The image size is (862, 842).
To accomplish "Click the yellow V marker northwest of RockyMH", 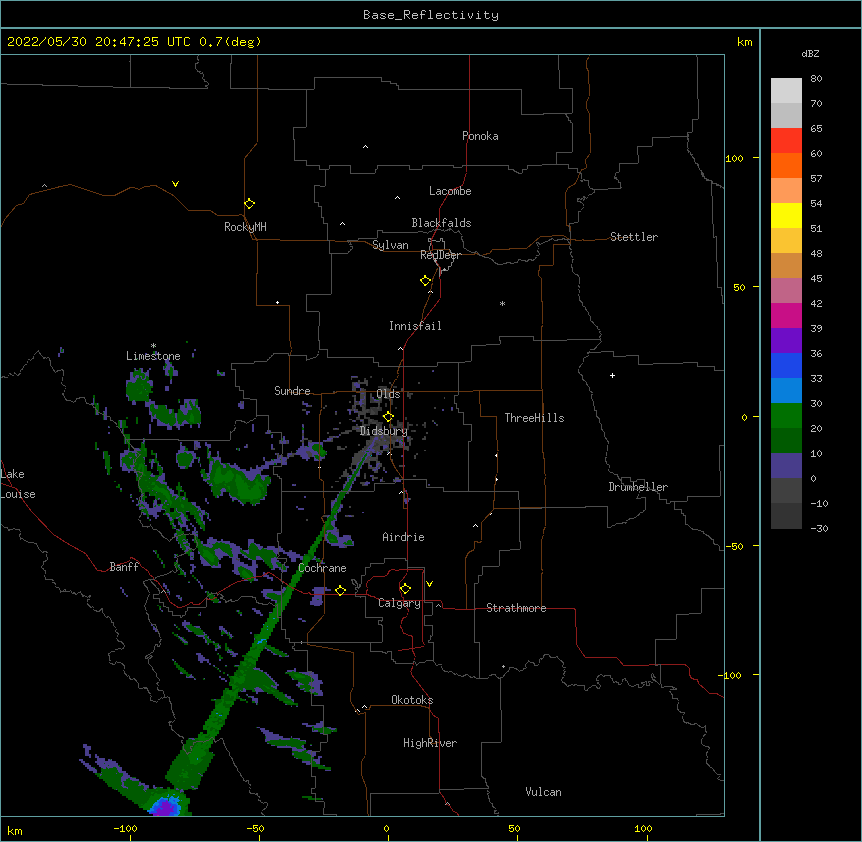I will coord(175,184).
